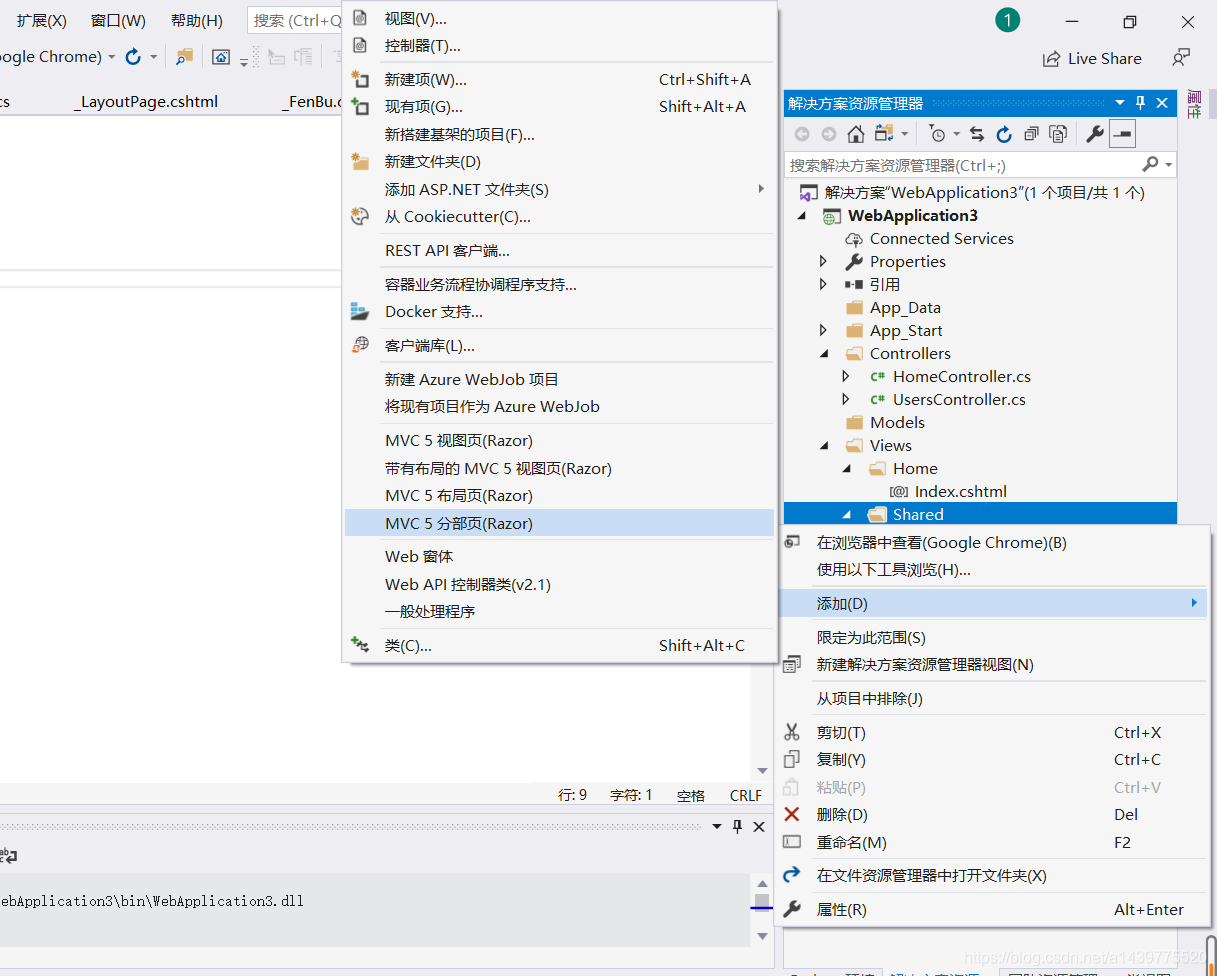This screenshot has width=1217, height=976.
Task: Choose 视图(V)... in the add submenu
Action: [x=559, y=19]
